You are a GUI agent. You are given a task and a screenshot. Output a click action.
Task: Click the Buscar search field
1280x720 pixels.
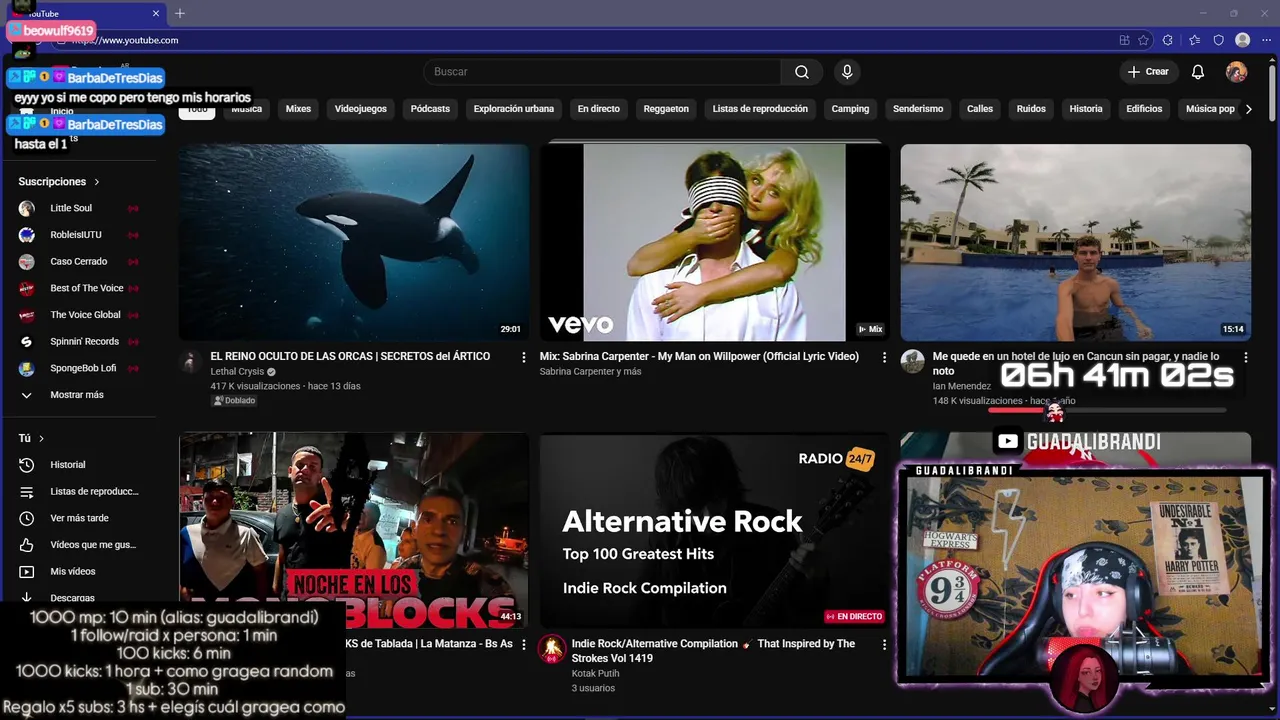coord(602,72)
